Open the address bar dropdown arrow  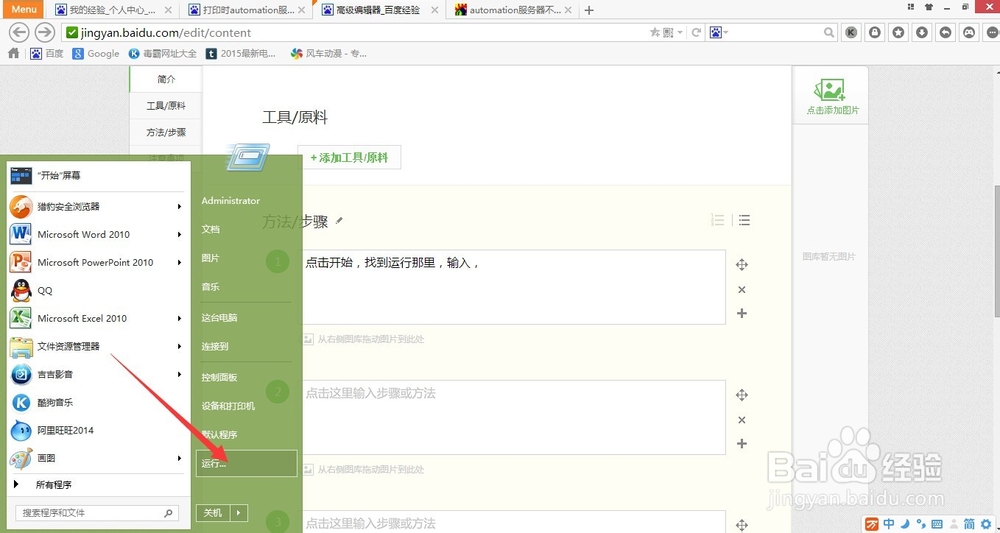pos(680,33)
